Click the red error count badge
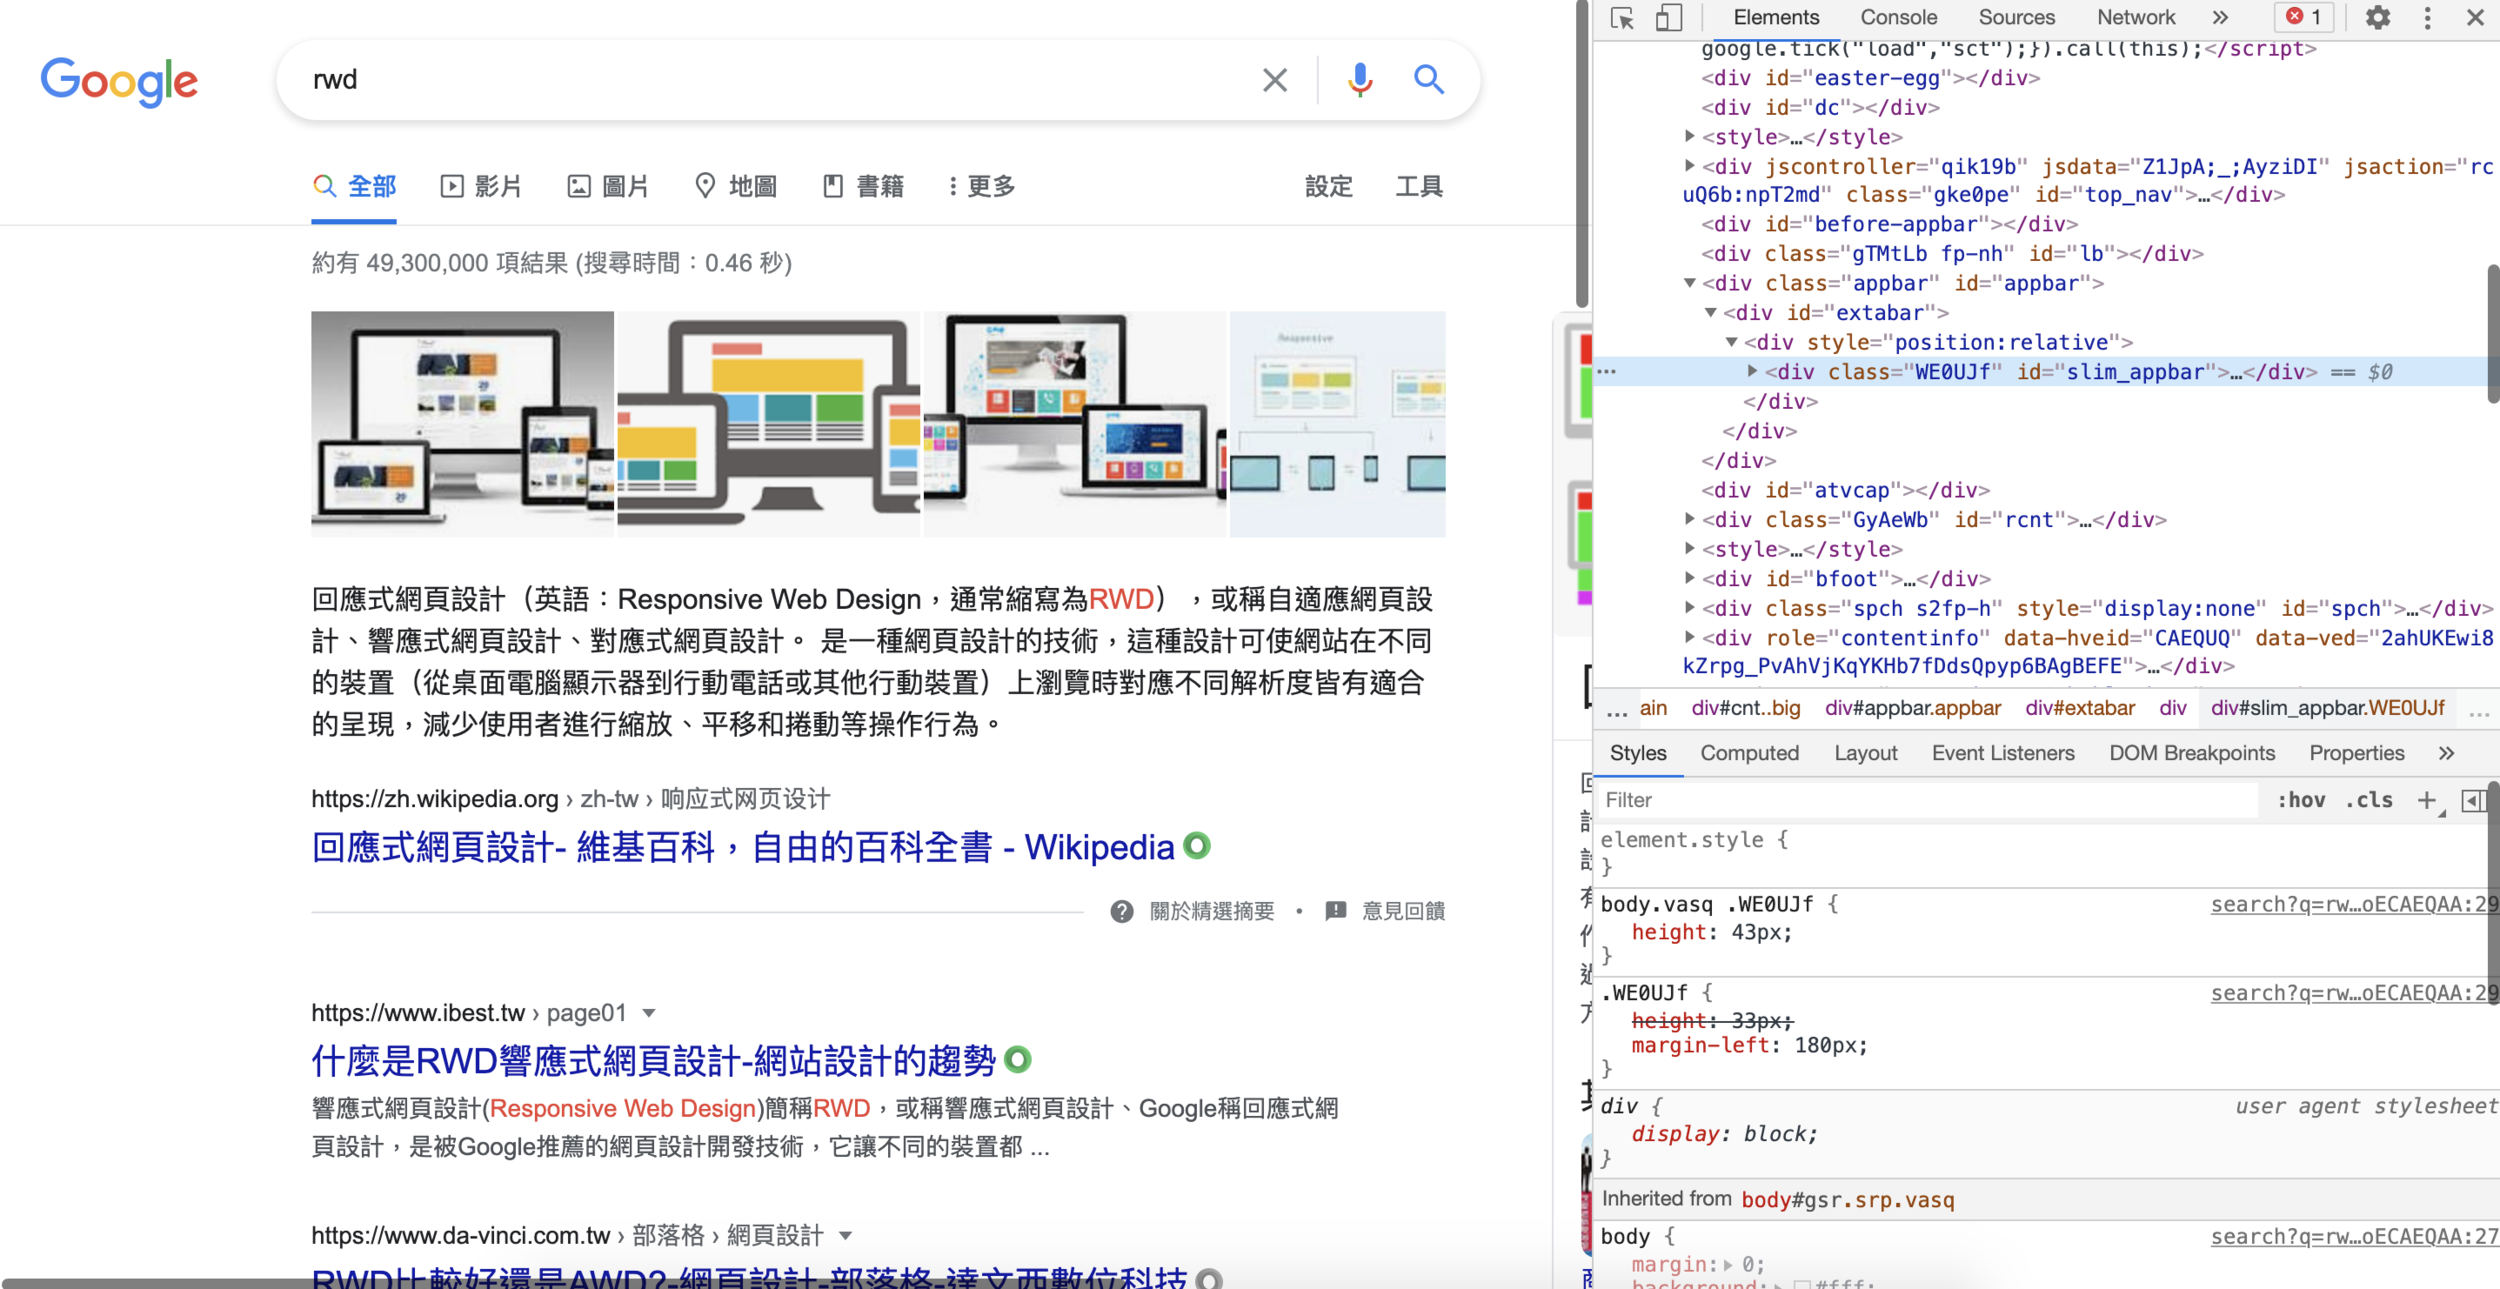The height and width of the screenshot is (1289, 2500). point(2304,17)
